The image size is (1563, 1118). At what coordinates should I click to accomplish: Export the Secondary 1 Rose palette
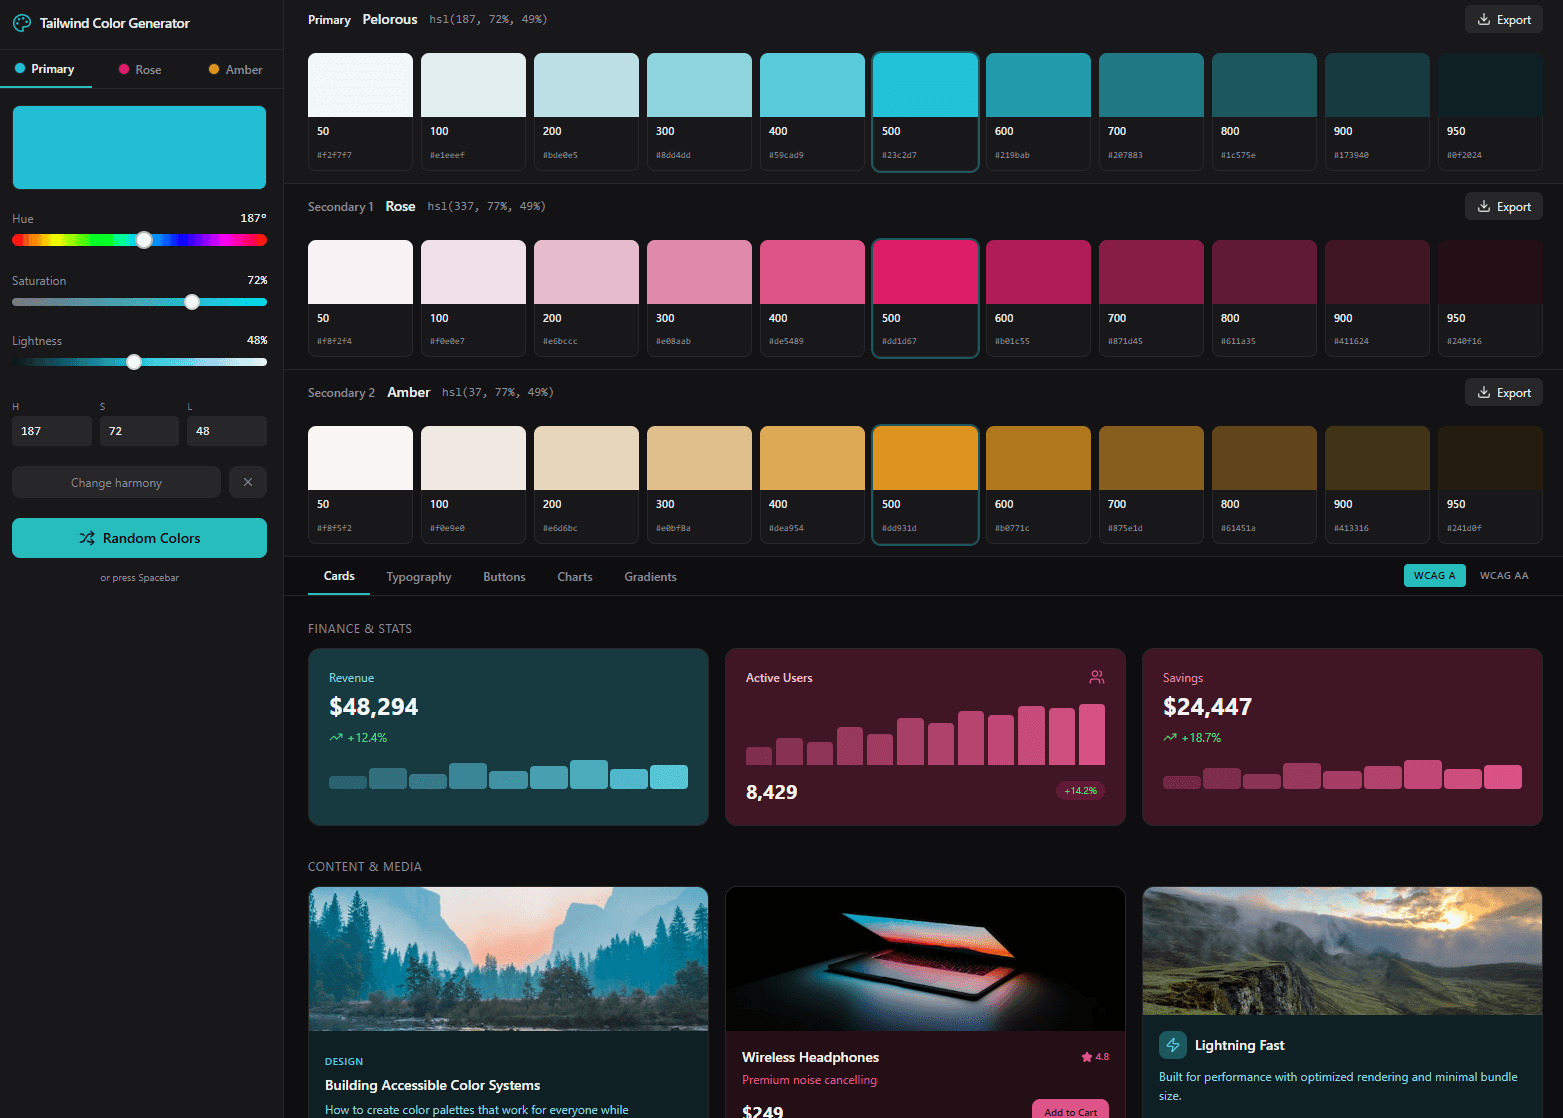1503,207
